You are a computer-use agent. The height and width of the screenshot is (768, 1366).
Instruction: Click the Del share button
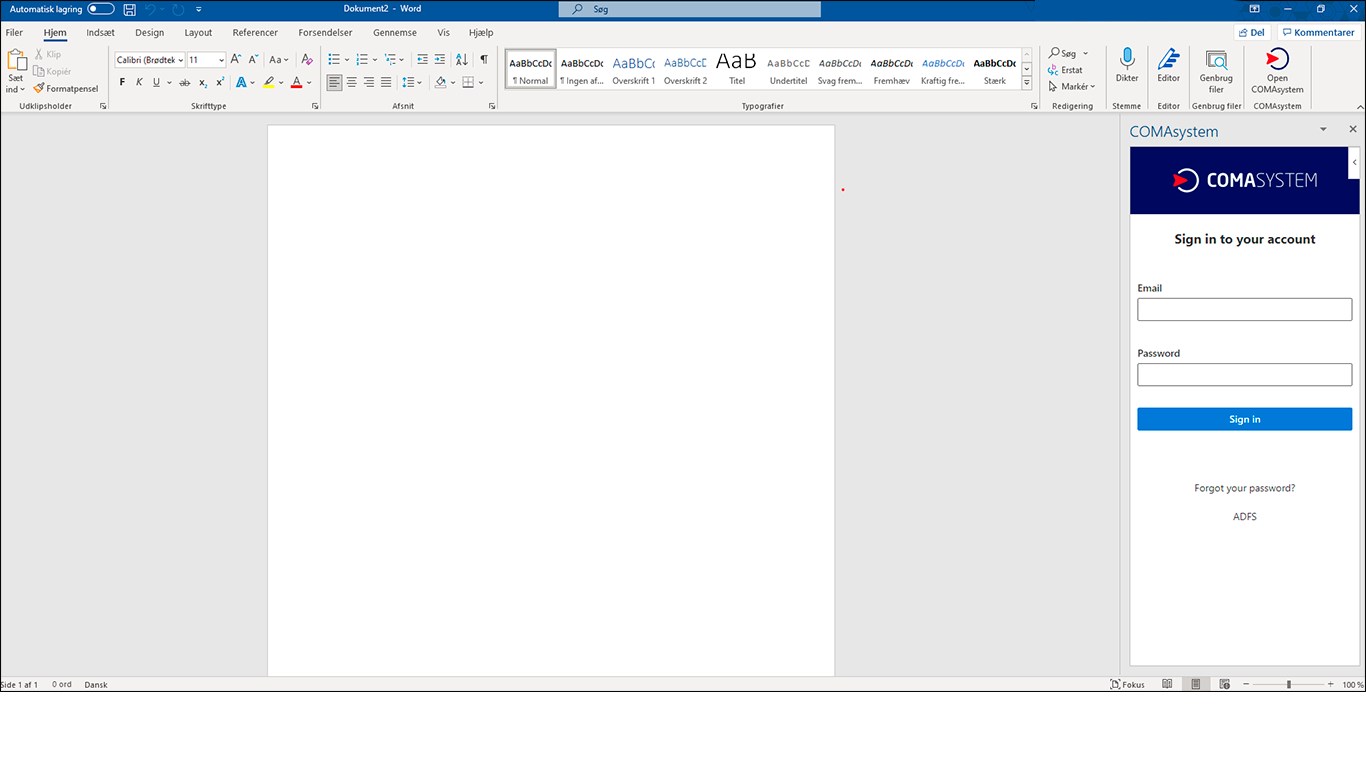[x=1252, y=32]
